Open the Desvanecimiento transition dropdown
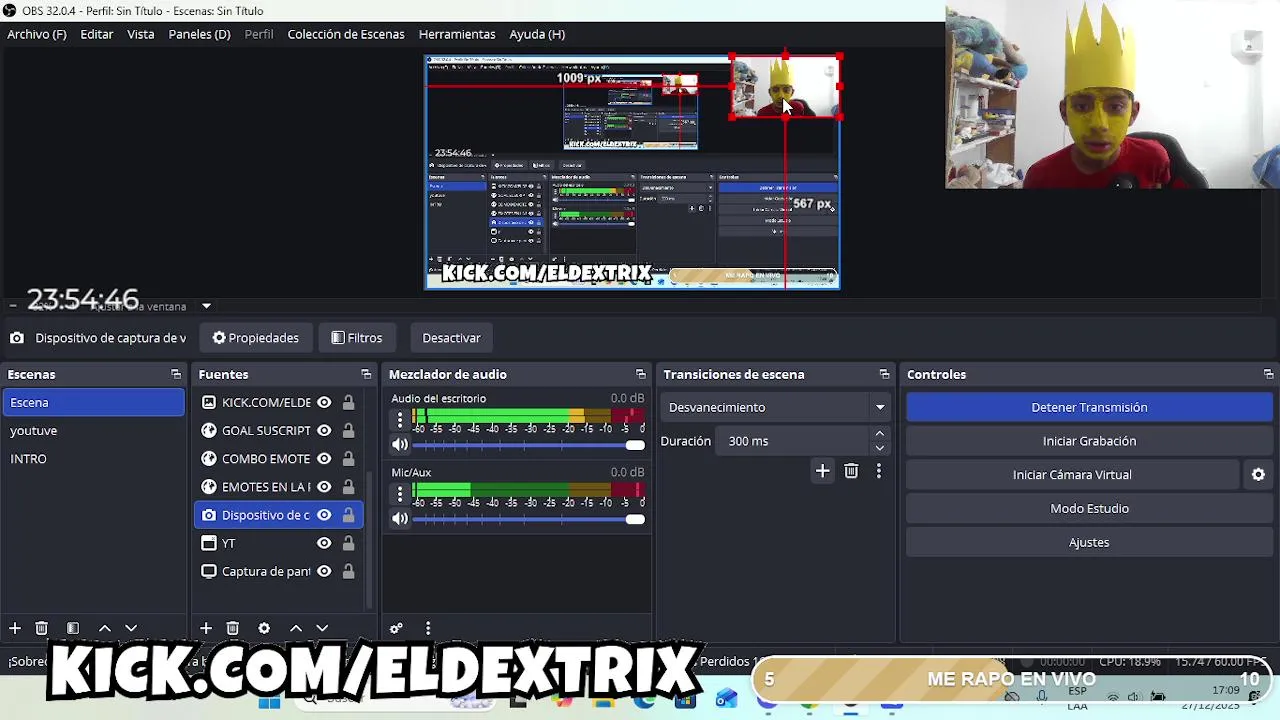The height and width of the screenshot is (720, 1280). [x=776, y=407]
